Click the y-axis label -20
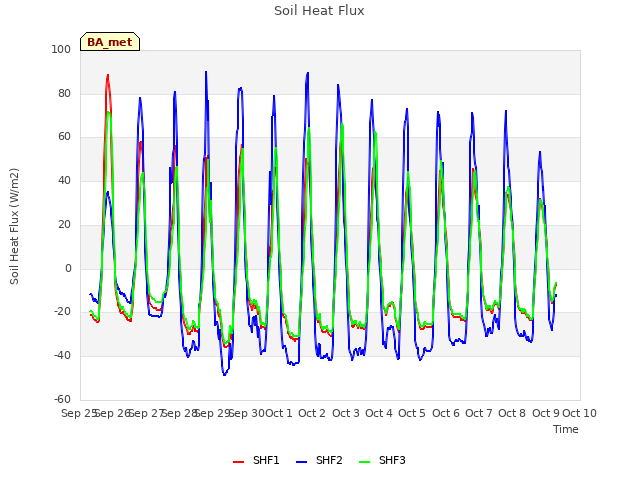The height and width of the screenshot is (480, 640). pyautogui.click(x=62, y=312)
